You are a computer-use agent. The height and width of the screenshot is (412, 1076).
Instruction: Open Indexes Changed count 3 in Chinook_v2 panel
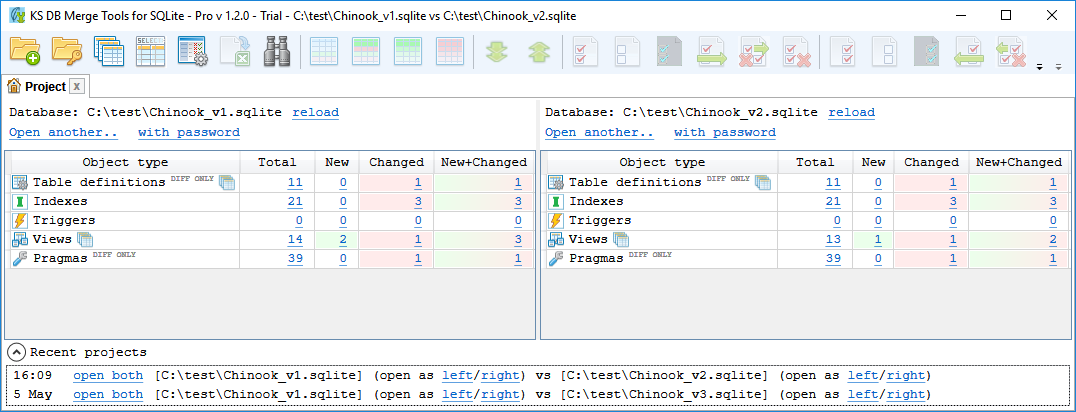tap(952, 201)
